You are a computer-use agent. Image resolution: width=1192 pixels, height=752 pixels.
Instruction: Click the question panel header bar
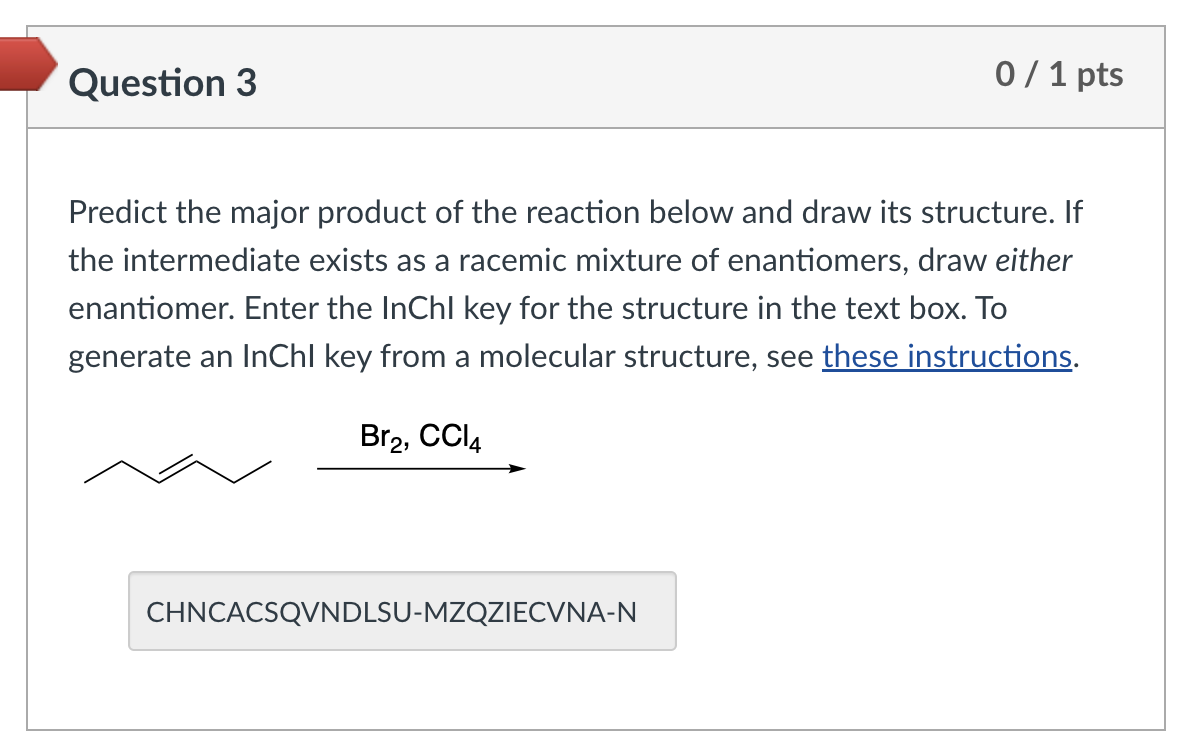(x=600, y=75)
